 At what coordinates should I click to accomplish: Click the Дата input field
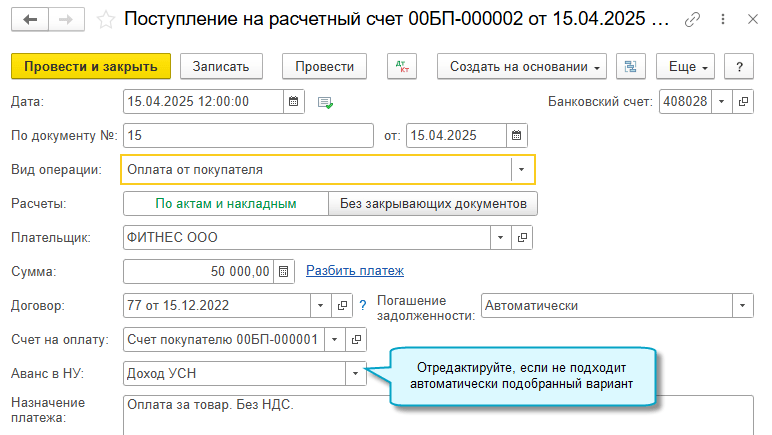tap(203, 101)
